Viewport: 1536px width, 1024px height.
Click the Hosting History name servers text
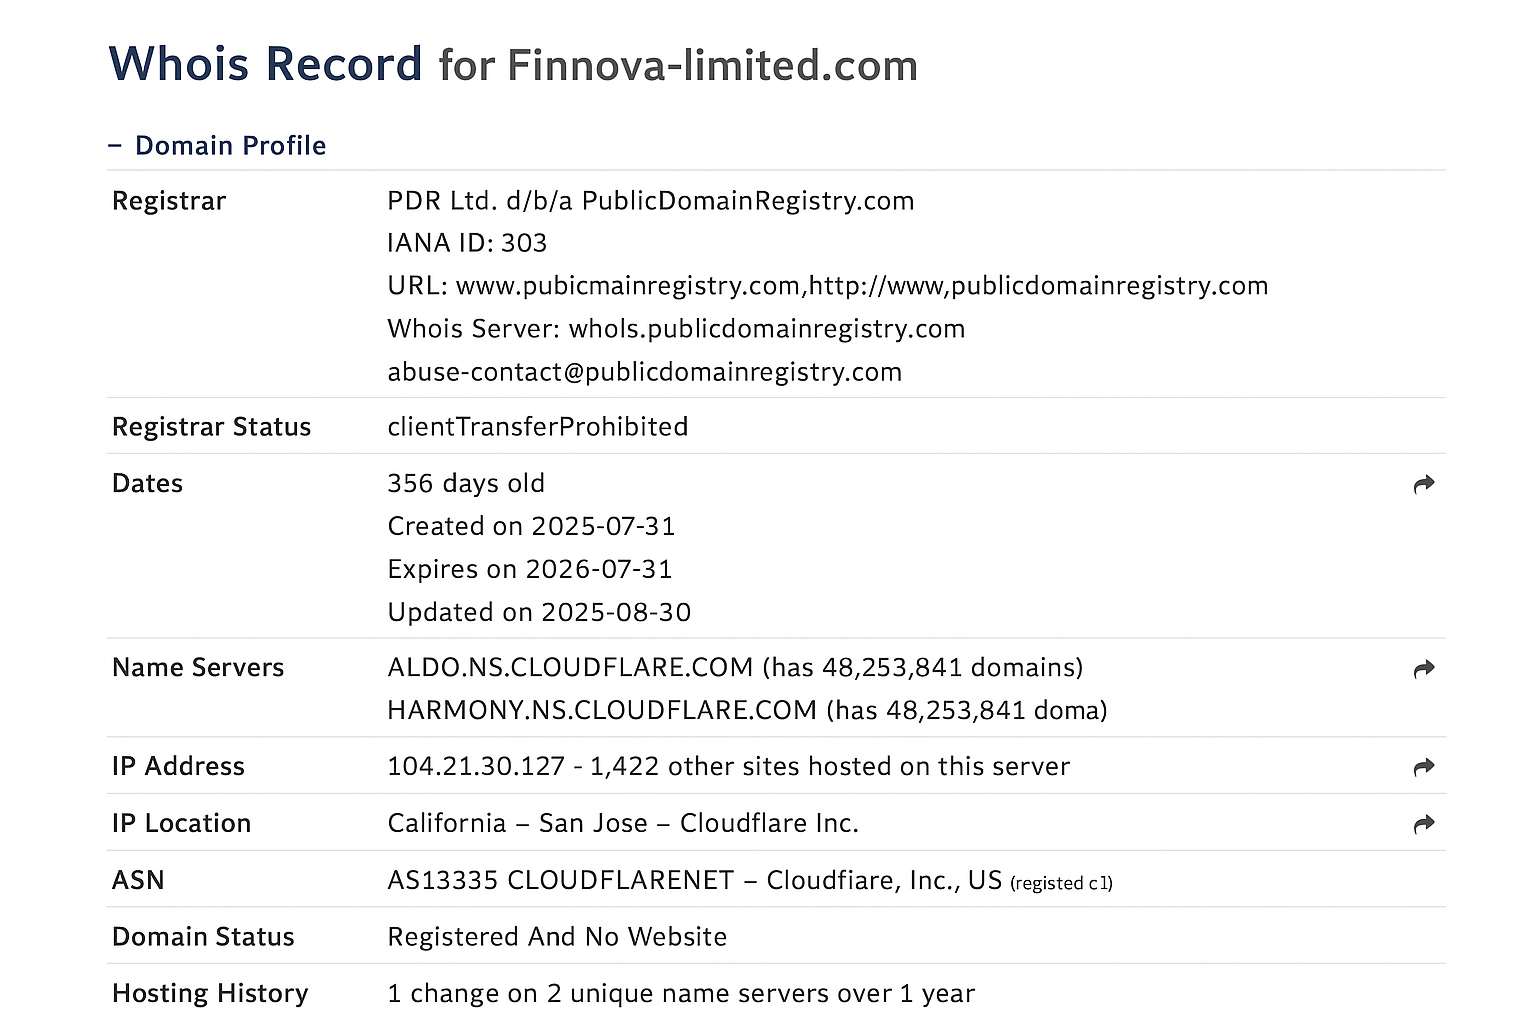(x=681, y=993)
